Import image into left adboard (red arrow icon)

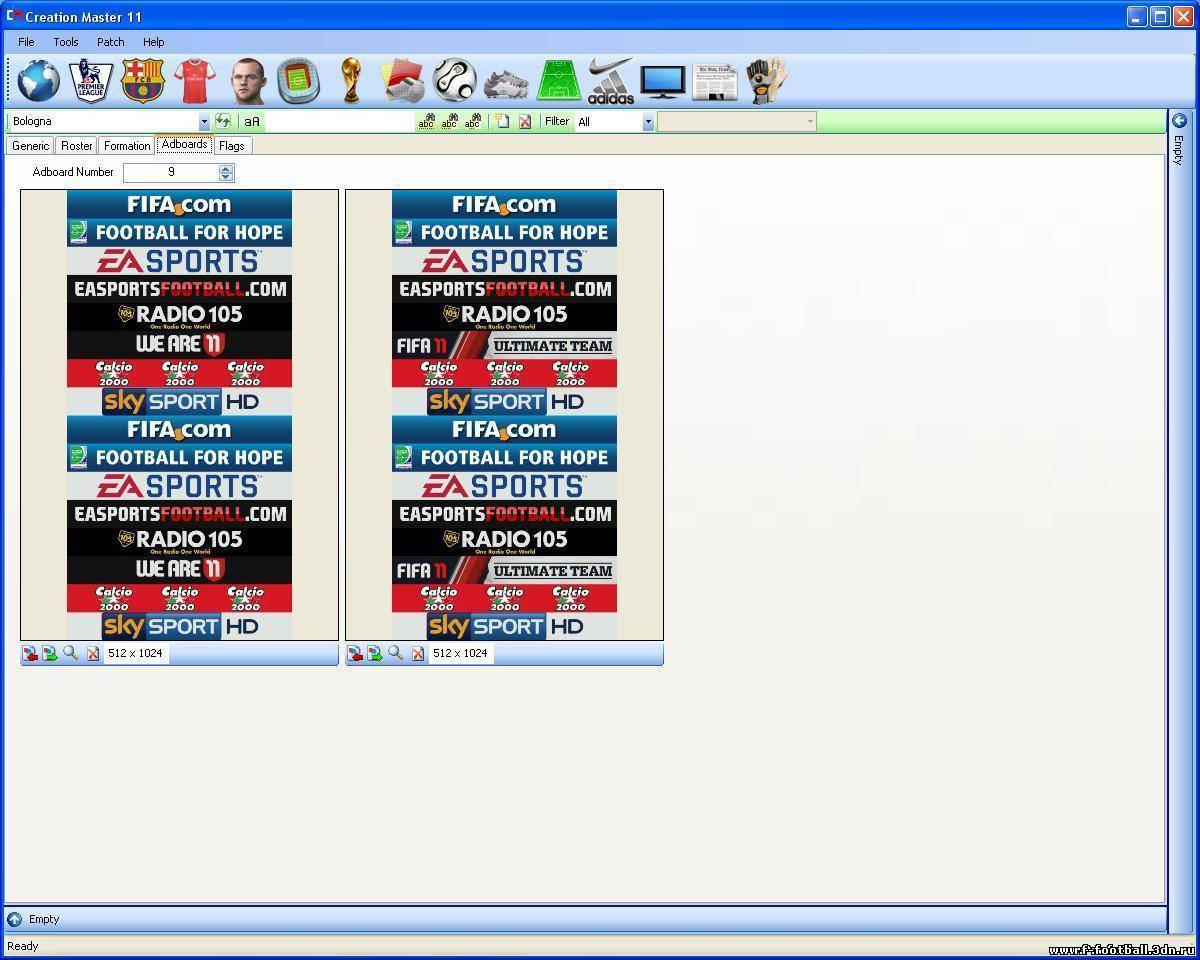(x=30, y=653)
